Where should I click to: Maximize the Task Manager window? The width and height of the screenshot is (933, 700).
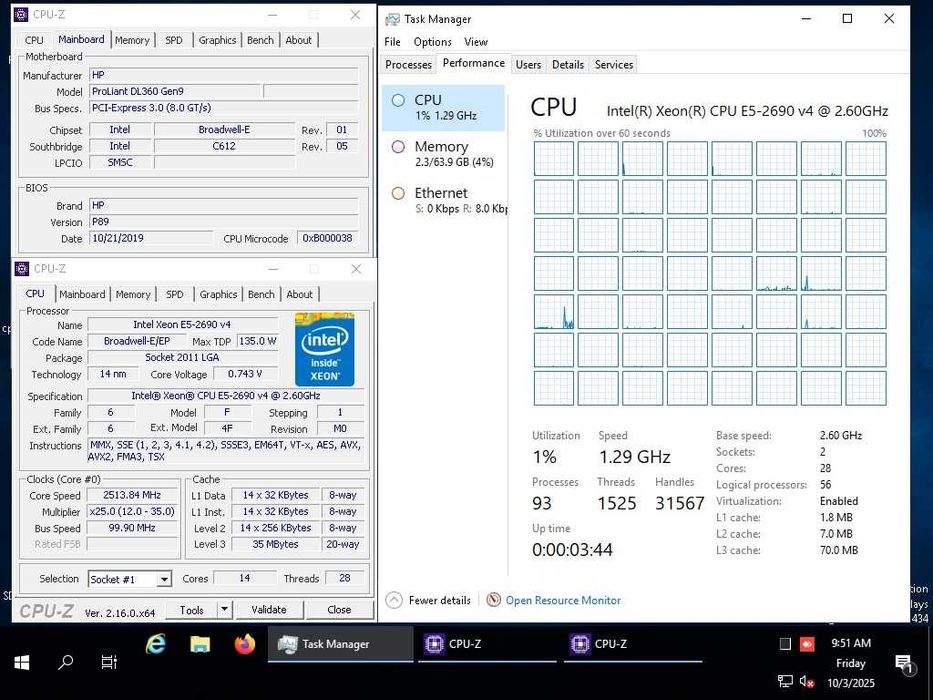pos(847,18)
